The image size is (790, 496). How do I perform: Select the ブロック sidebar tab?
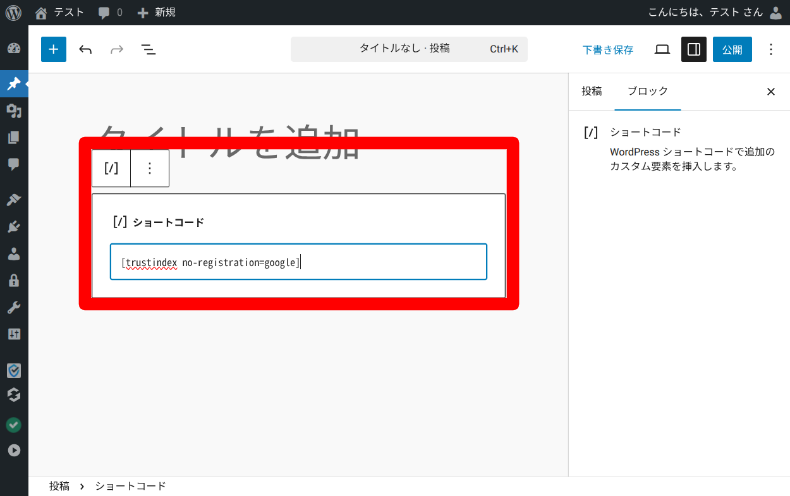coord(647,91)
